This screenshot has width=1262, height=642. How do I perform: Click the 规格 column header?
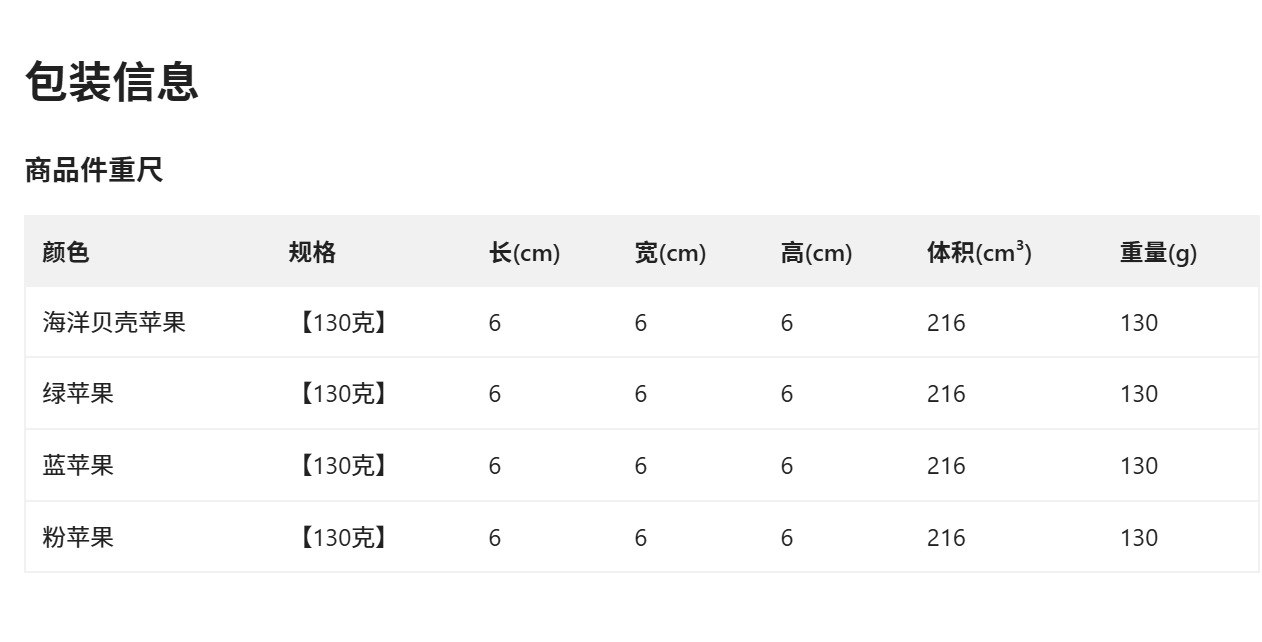tap(312, 252)
